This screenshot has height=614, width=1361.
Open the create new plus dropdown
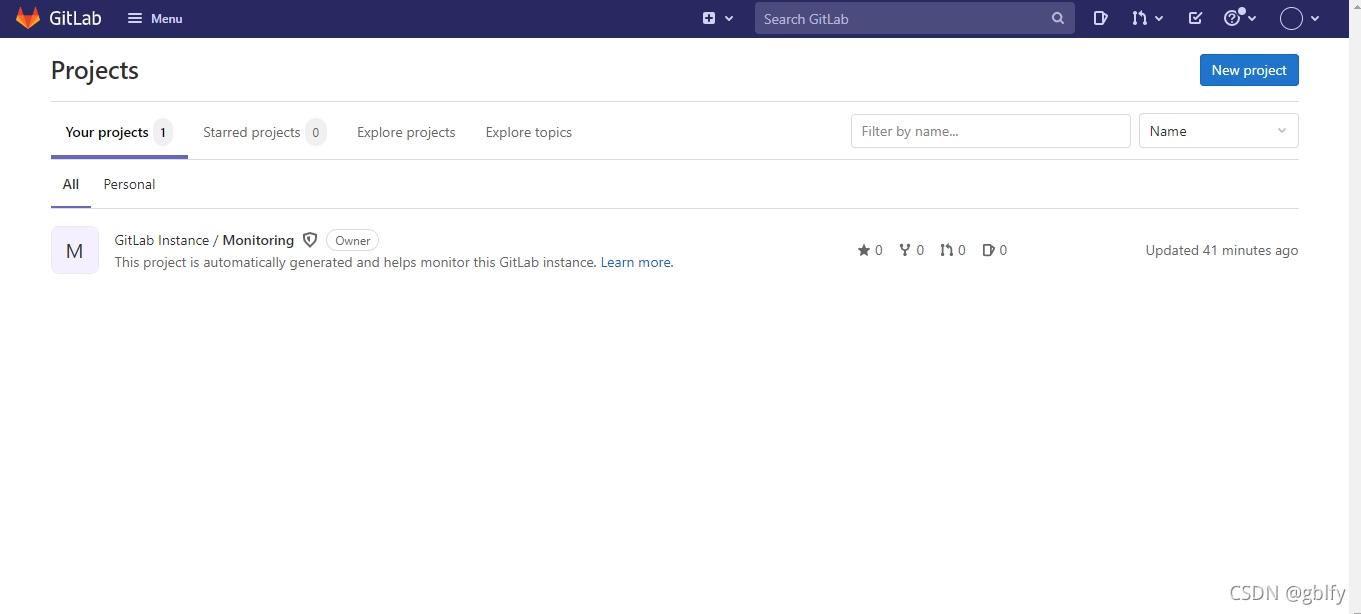coord(718,18)
